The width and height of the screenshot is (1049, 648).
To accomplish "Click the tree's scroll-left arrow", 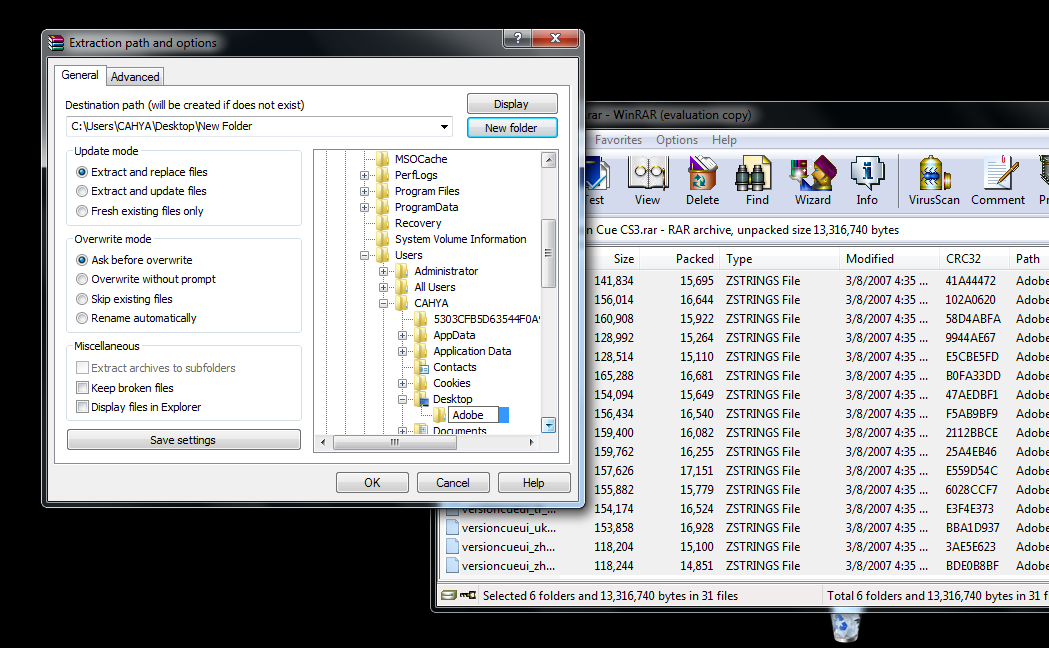I will coord(324,442).
